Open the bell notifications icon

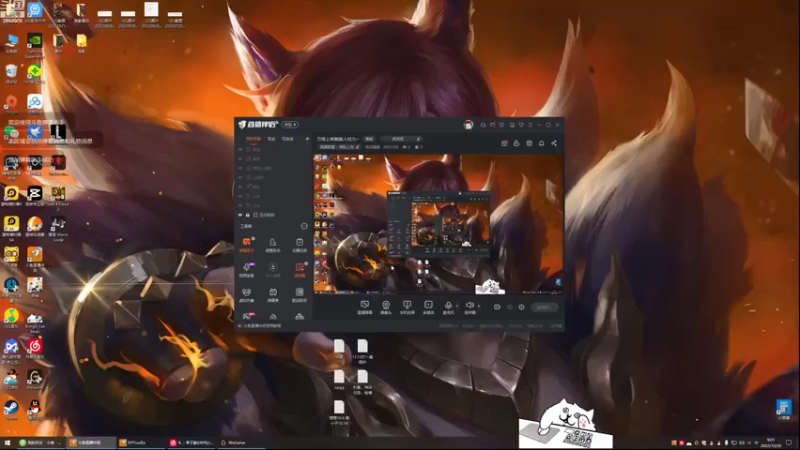[541, 143]
